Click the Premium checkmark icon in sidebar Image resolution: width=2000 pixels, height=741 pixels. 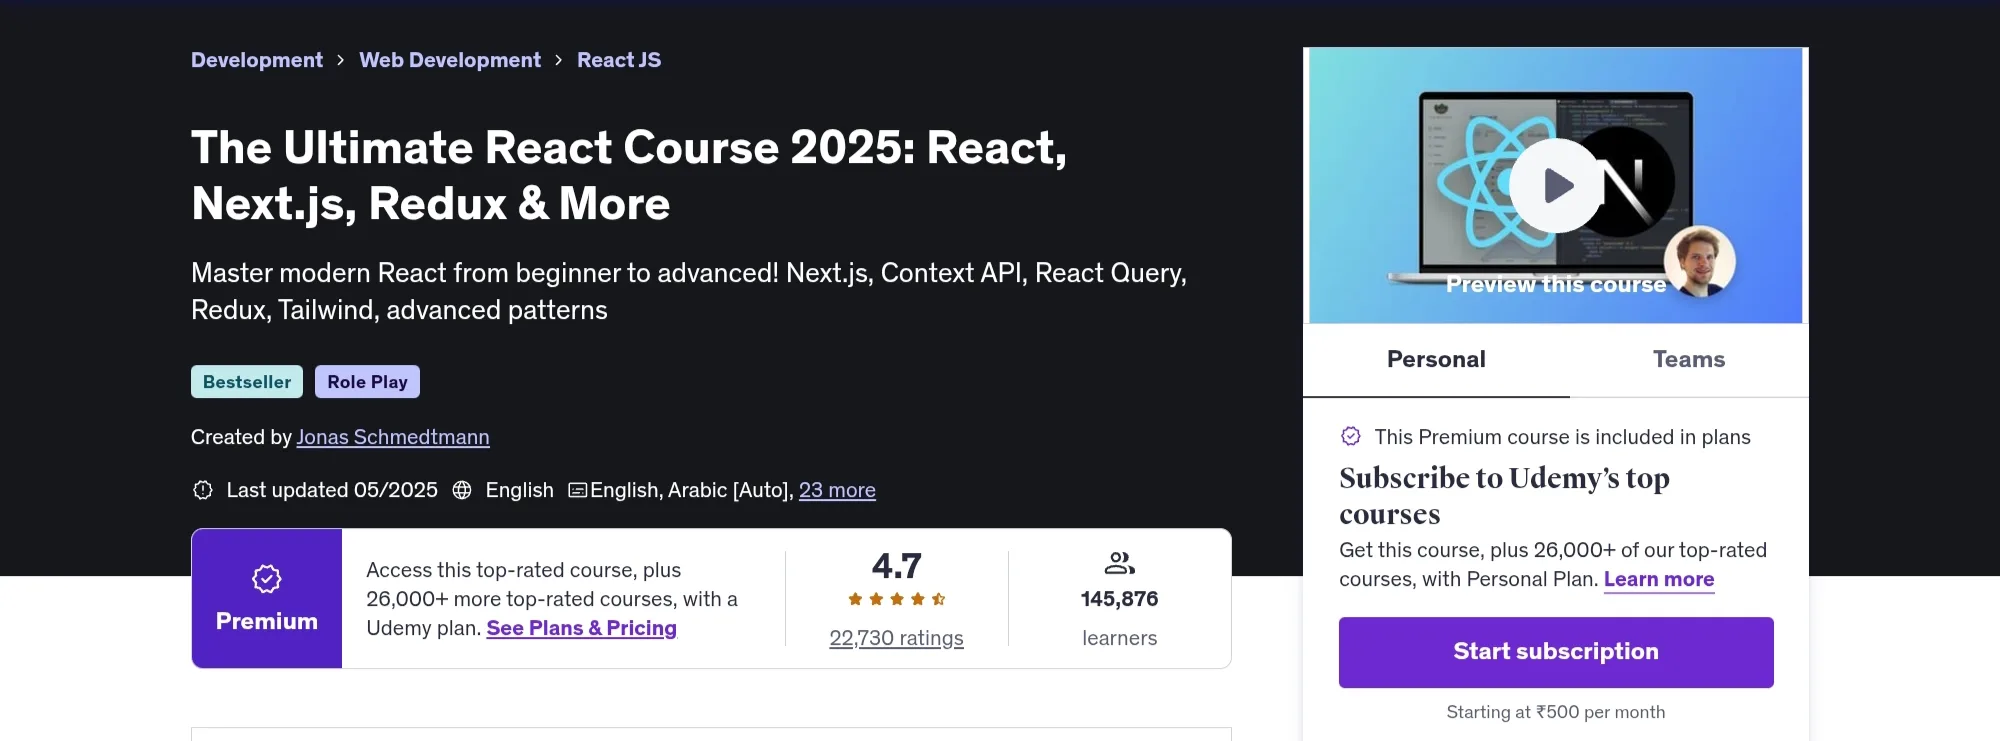[1351, 436]
